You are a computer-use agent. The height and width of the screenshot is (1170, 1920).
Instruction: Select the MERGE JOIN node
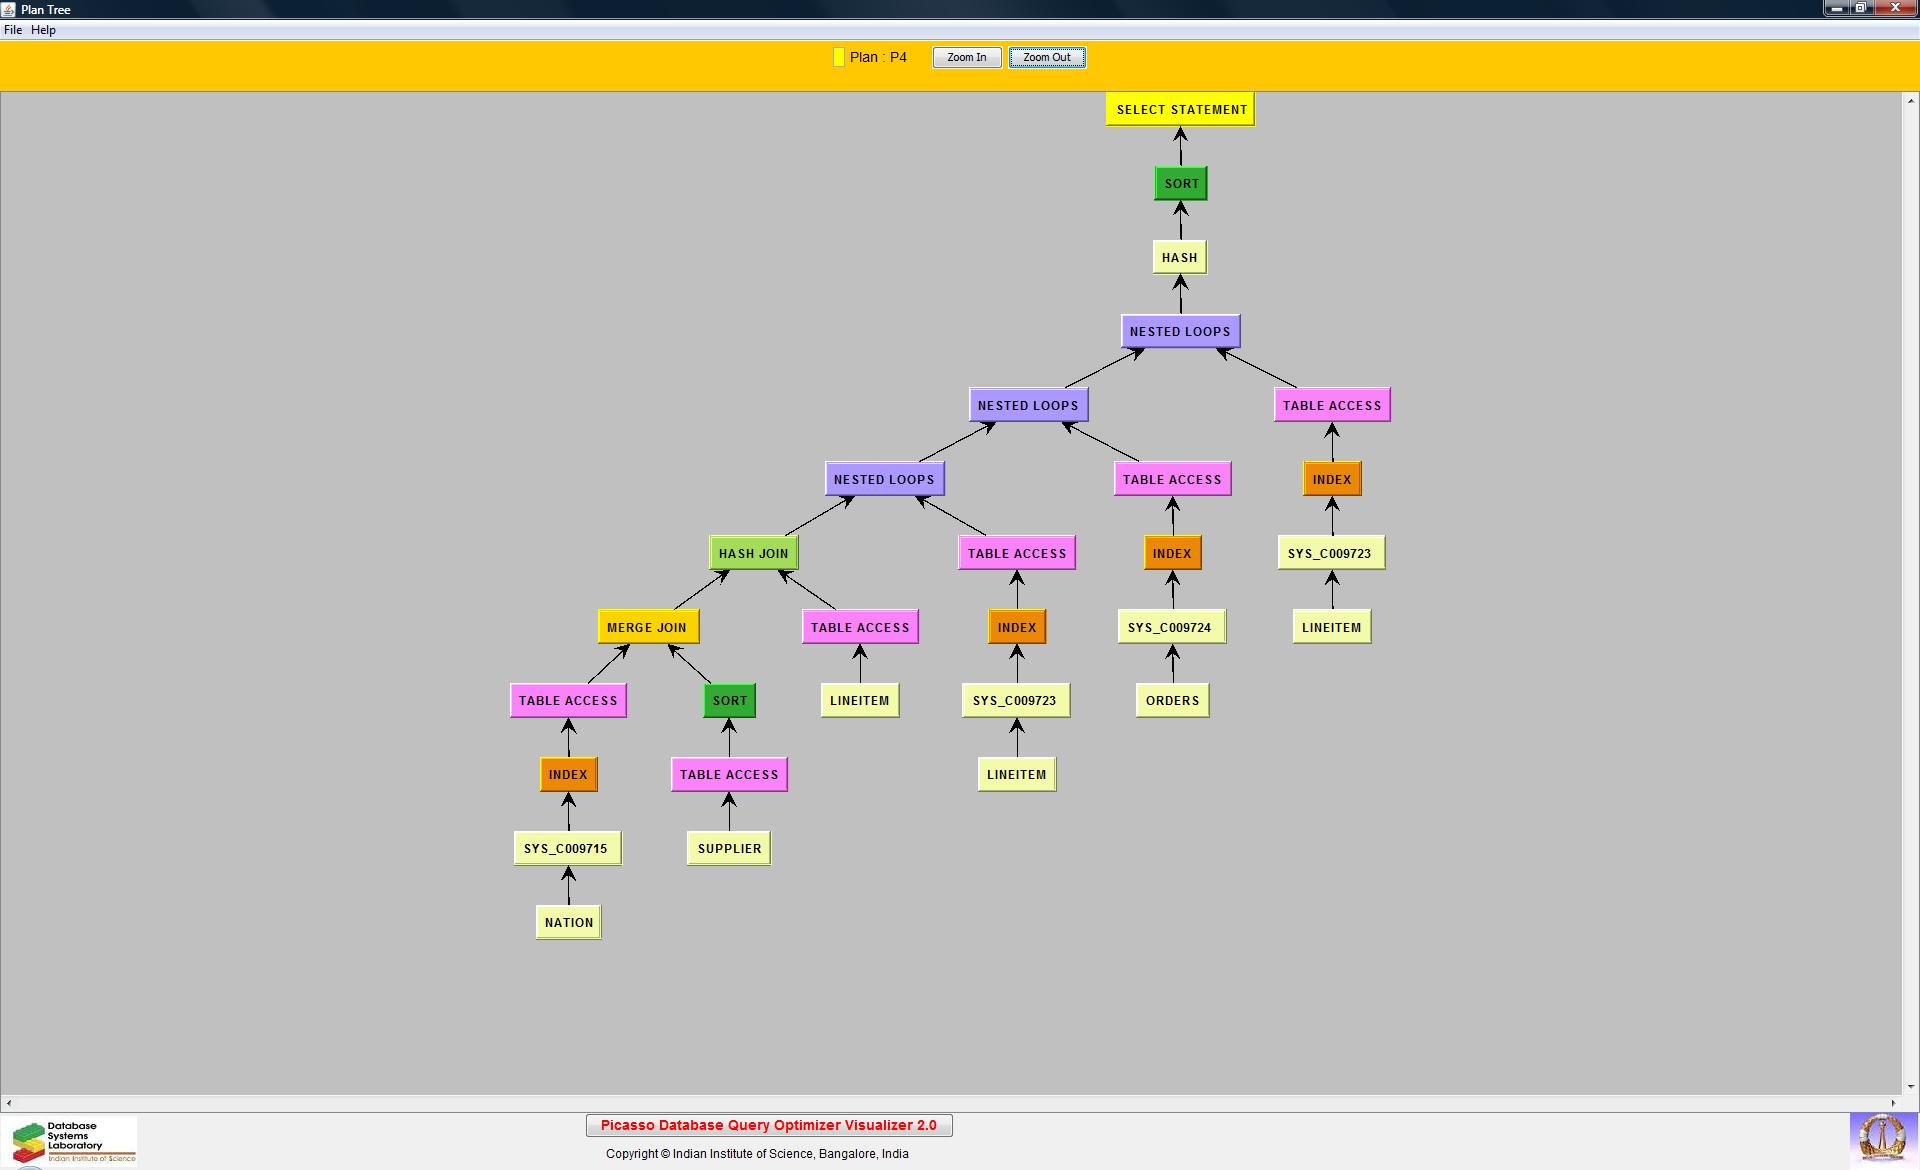(x=647, y=627)
